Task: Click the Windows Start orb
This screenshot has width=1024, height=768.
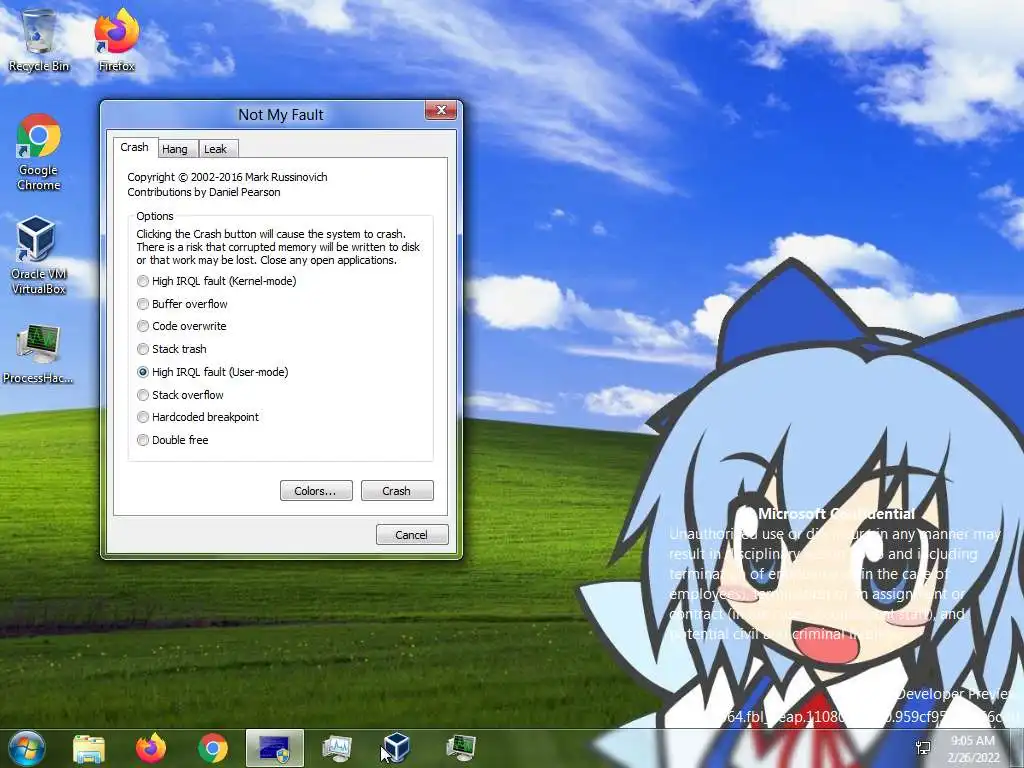Action: click(25, 748)
